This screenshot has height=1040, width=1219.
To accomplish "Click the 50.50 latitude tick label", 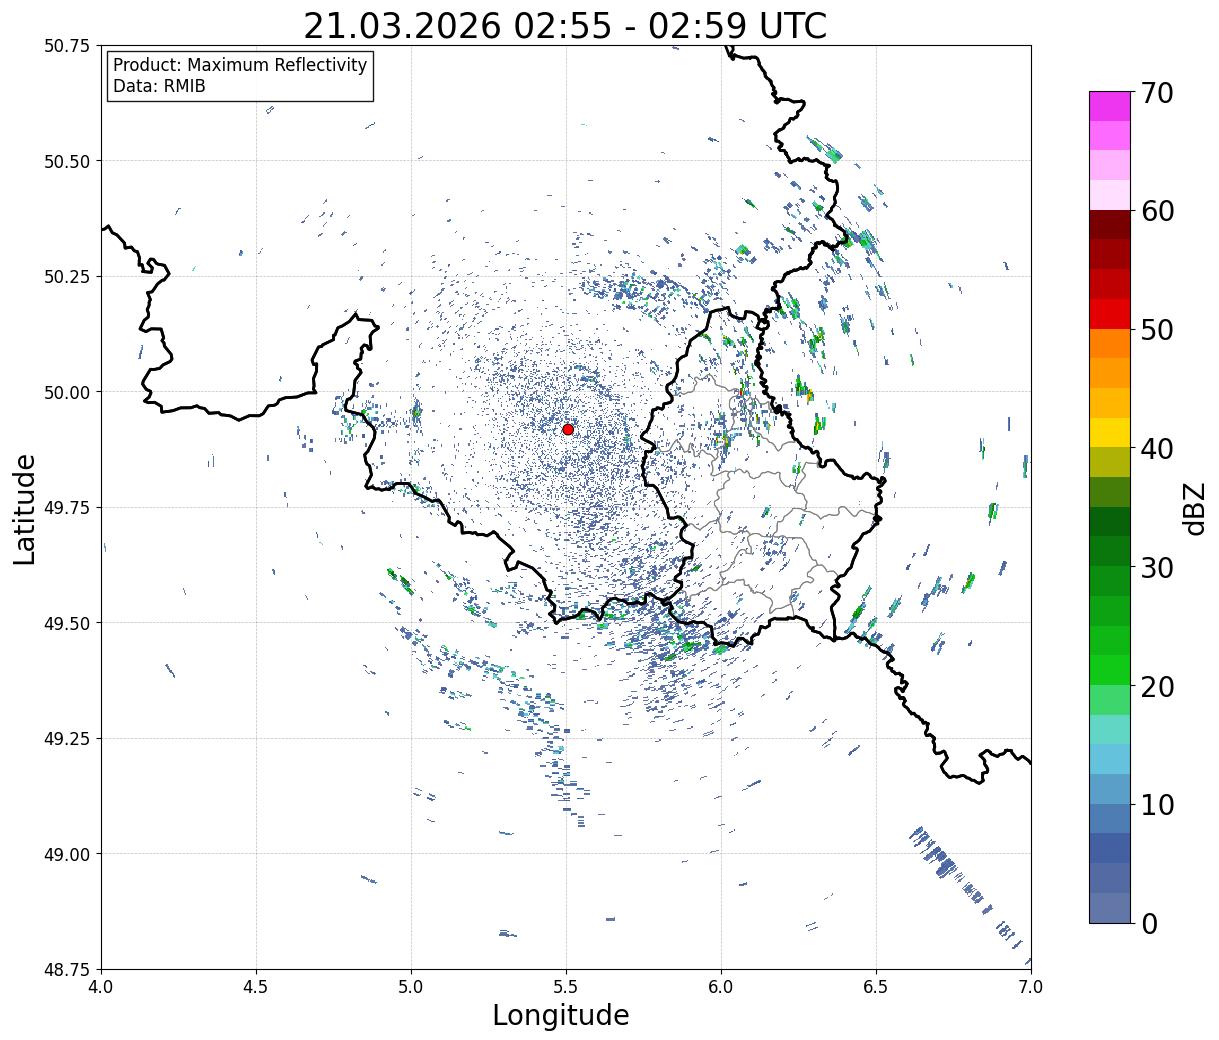I will click(x=67, y=161).
